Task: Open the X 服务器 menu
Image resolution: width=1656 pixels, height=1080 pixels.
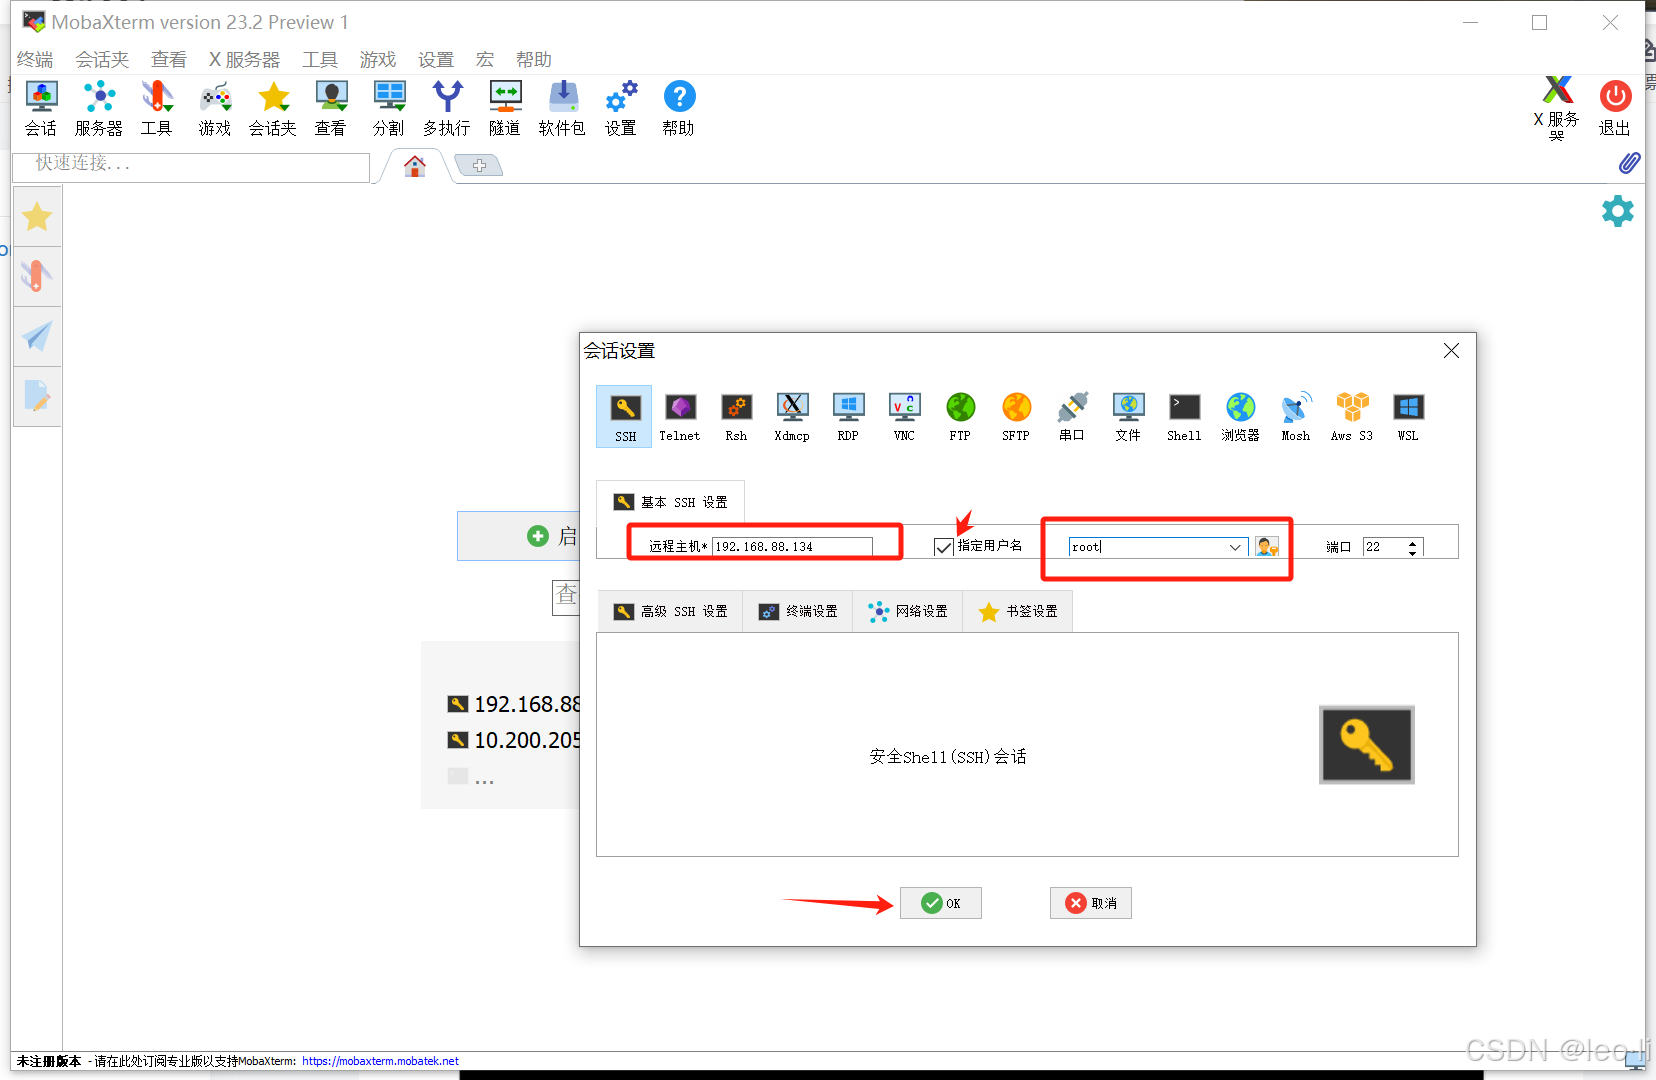Action: pos(245,59)
